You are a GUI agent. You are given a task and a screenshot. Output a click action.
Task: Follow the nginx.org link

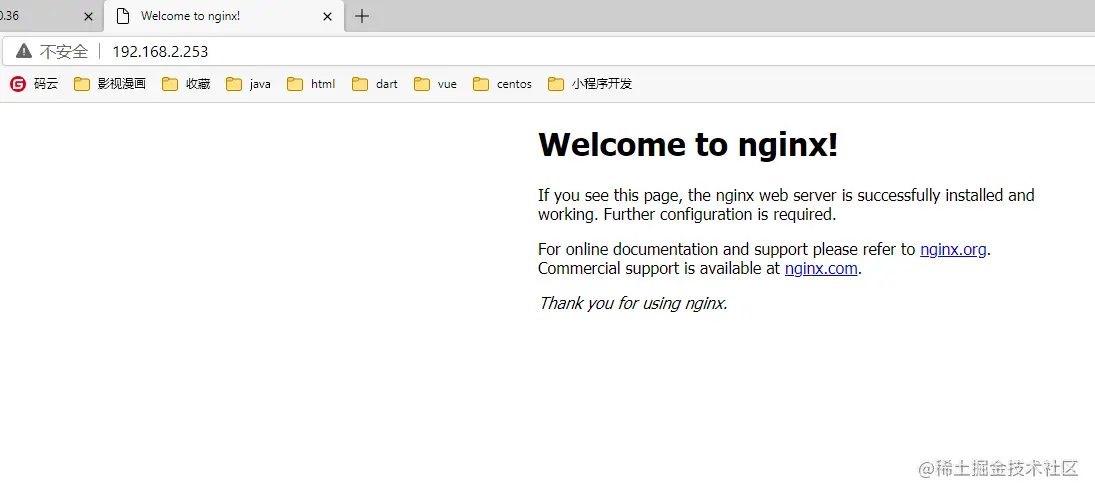[953, 249]
